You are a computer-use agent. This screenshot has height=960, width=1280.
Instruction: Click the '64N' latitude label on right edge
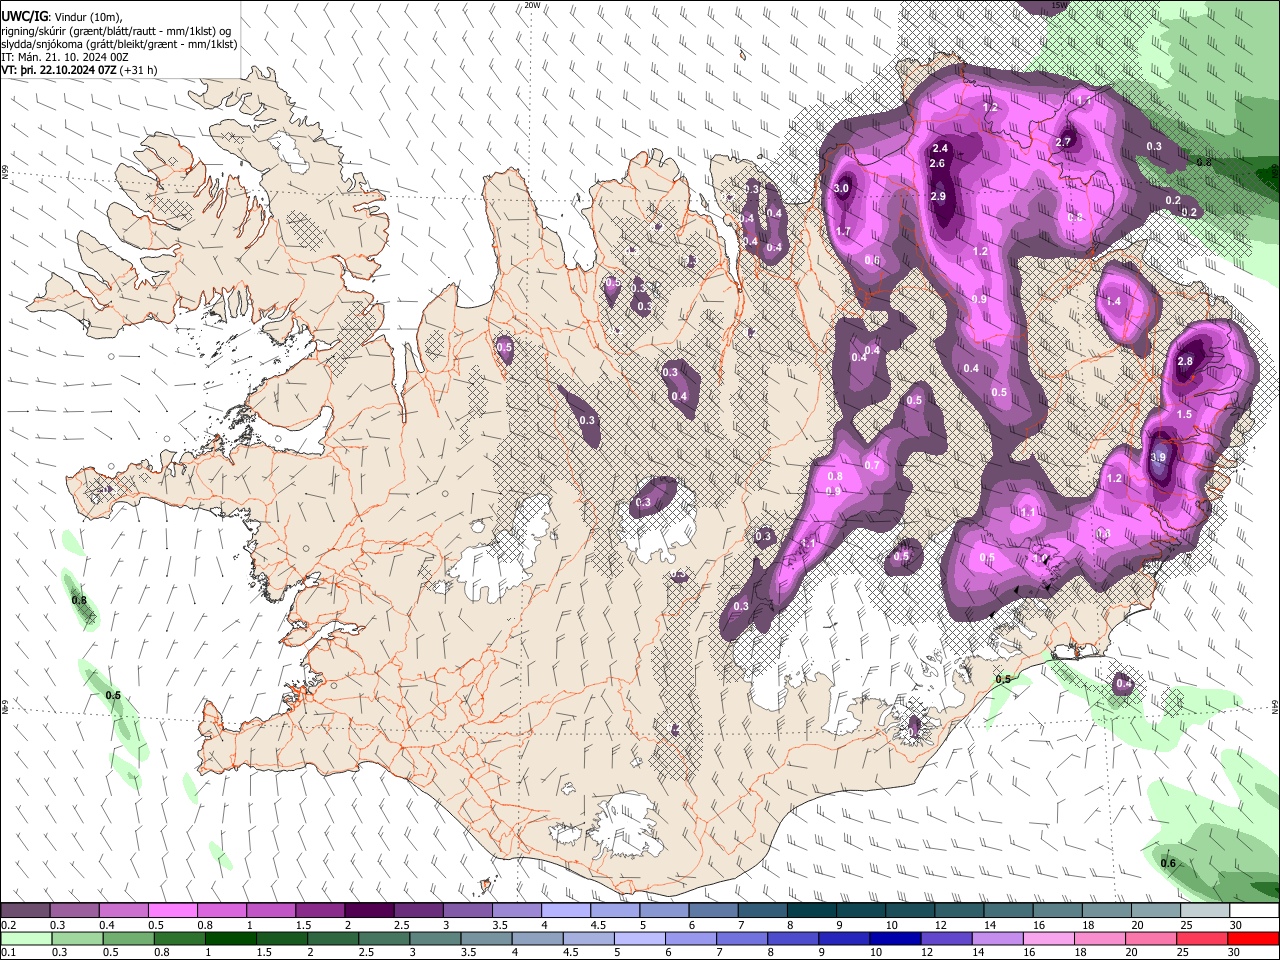1275,706
